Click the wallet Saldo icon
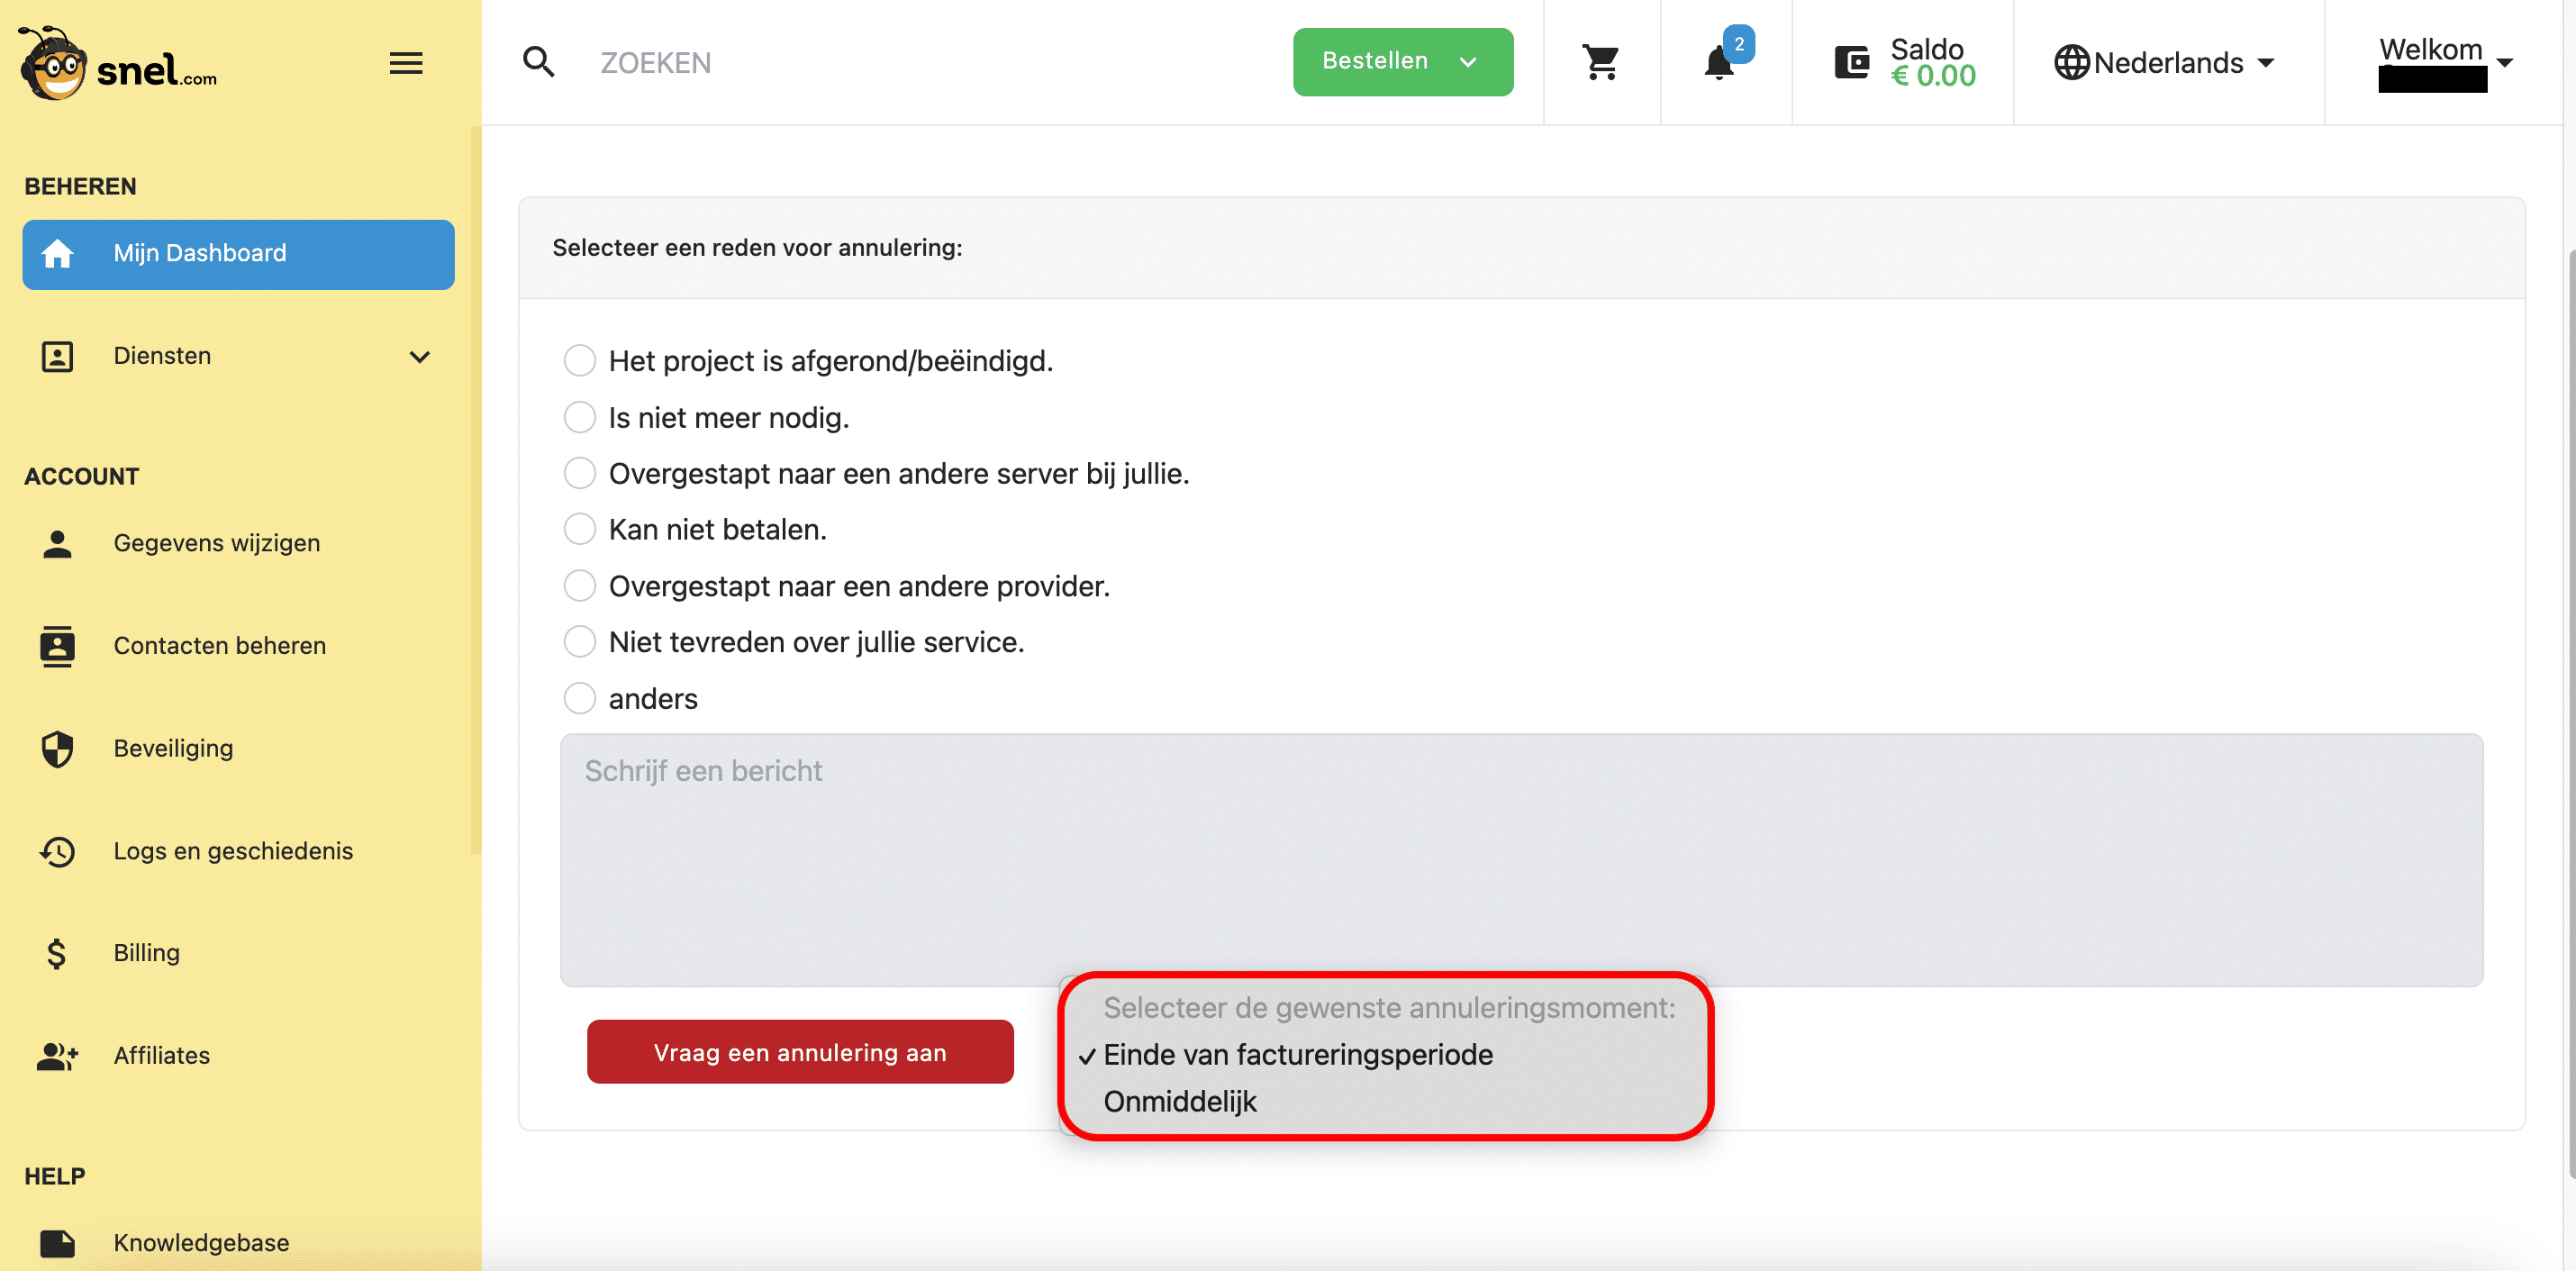 tap(1852, 62)
